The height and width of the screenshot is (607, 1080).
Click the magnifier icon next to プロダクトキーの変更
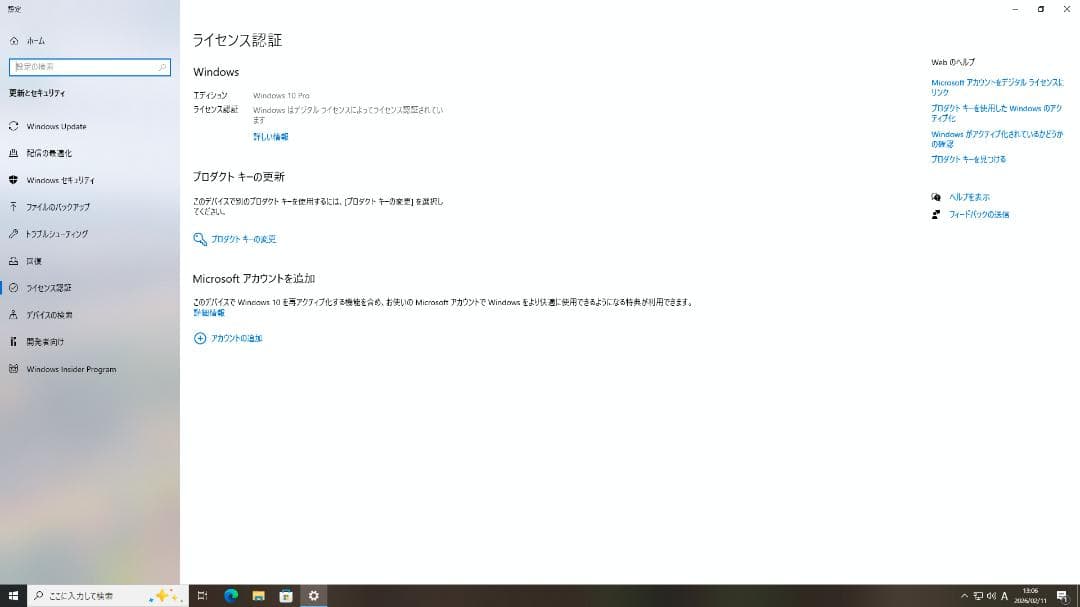point(200,239)
